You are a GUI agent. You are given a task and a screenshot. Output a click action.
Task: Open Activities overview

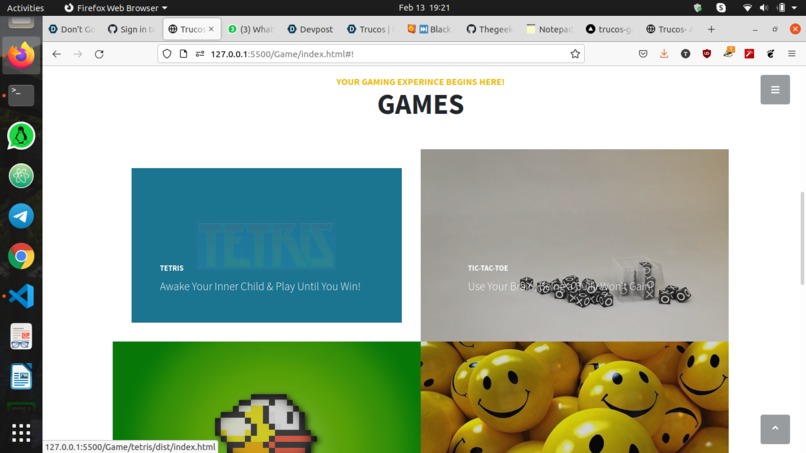coord(25,8)
